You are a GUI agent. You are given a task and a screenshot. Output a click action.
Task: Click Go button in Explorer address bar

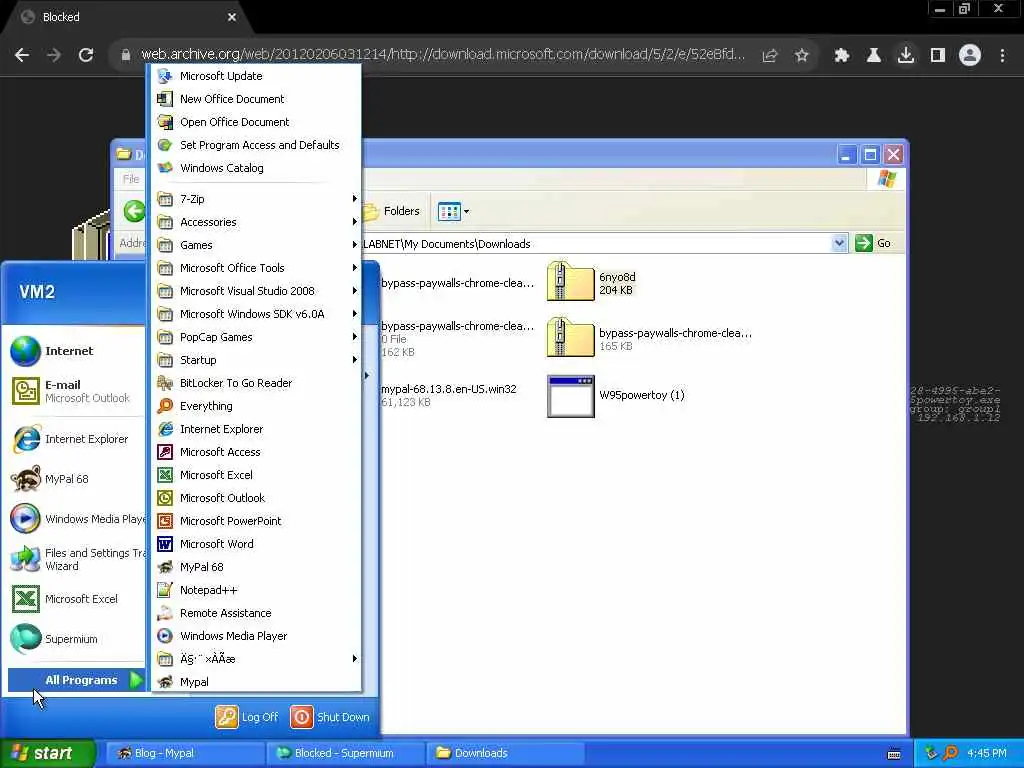873,243
